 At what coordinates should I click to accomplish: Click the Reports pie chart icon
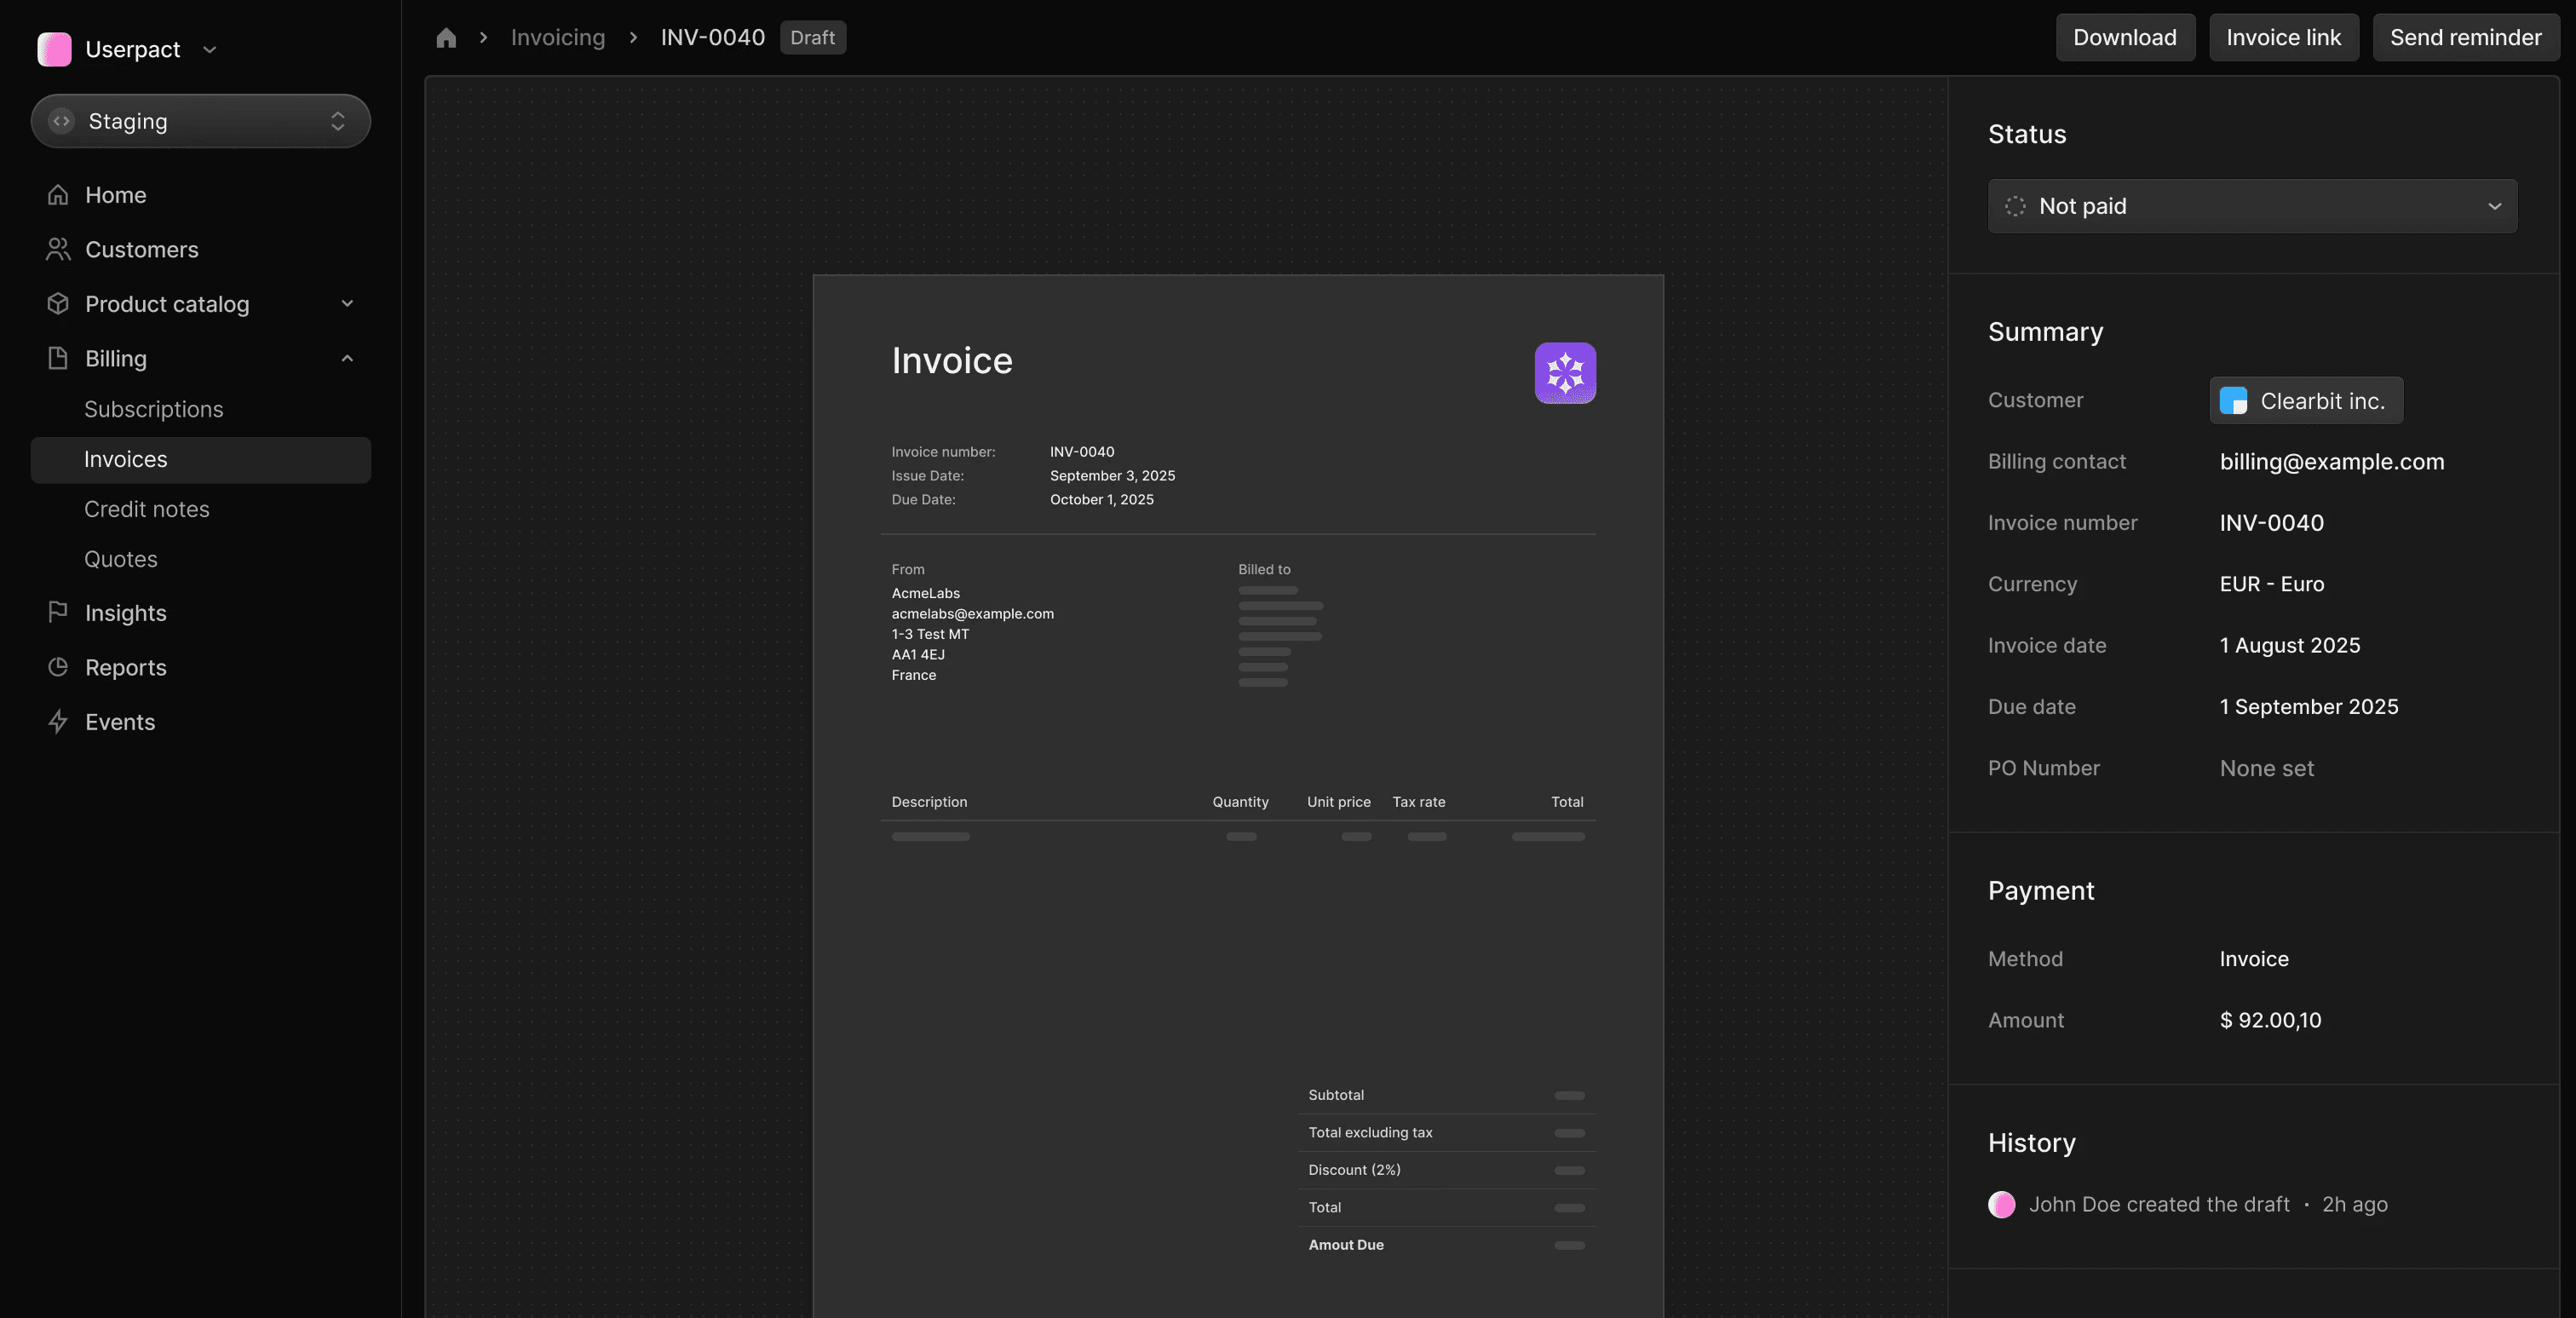tap(58, 667)
